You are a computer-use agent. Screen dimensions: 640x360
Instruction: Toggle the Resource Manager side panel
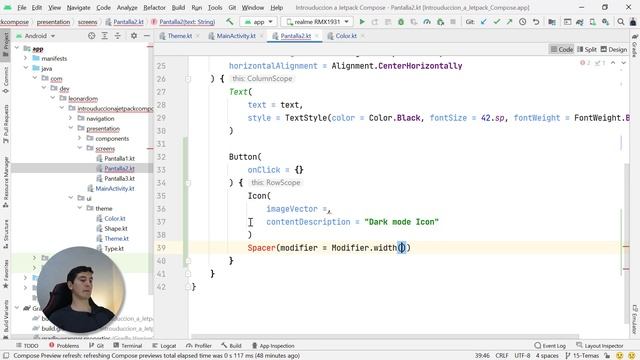click(x=6, y=182)
